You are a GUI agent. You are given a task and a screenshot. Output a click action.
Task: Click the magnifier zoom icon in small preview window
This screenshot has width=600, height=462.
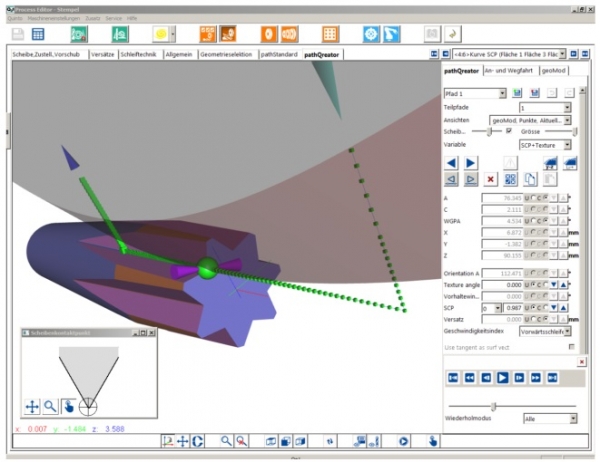point(49,406)
